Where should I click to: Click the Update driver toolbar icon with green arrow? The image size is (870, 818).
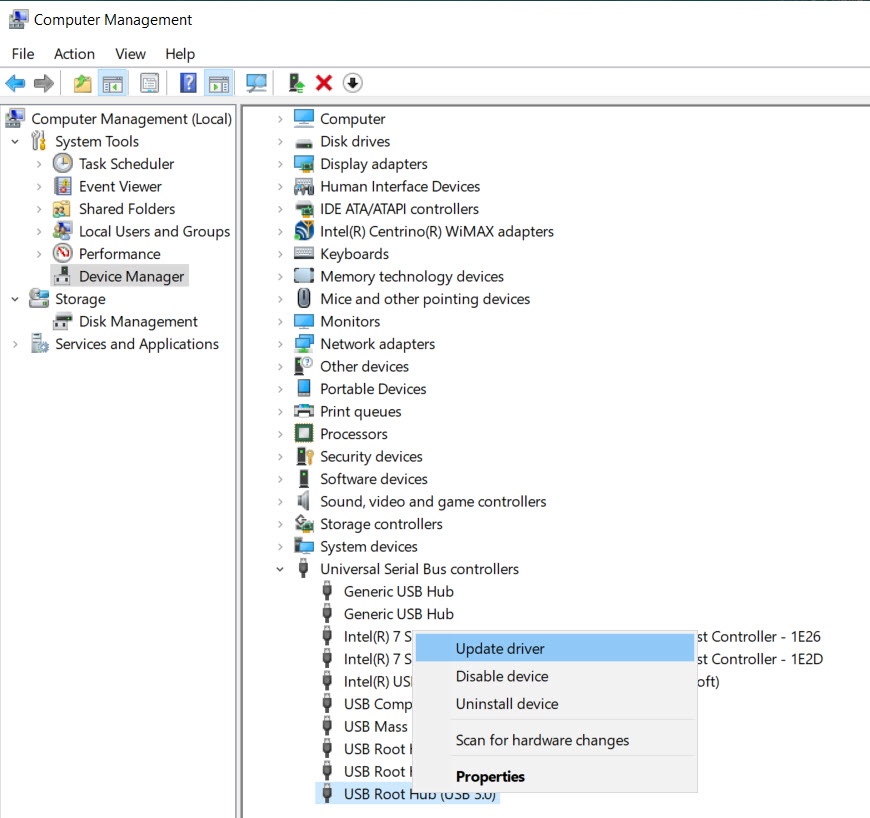296,83
